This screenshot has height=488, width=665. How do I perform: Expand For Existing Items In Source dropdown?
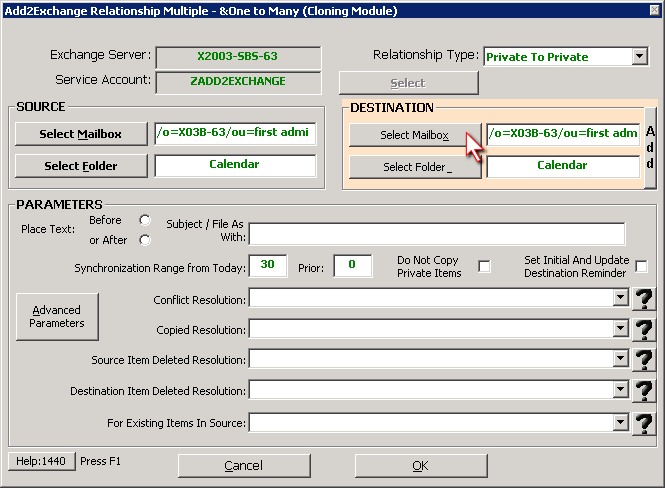620,422
